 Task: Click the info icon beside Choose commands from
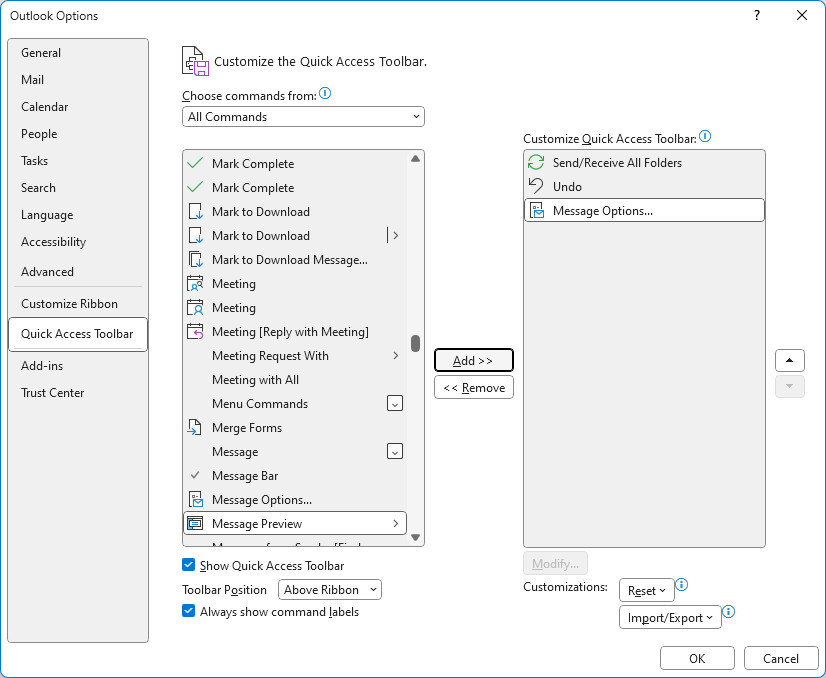pos(326,93)
